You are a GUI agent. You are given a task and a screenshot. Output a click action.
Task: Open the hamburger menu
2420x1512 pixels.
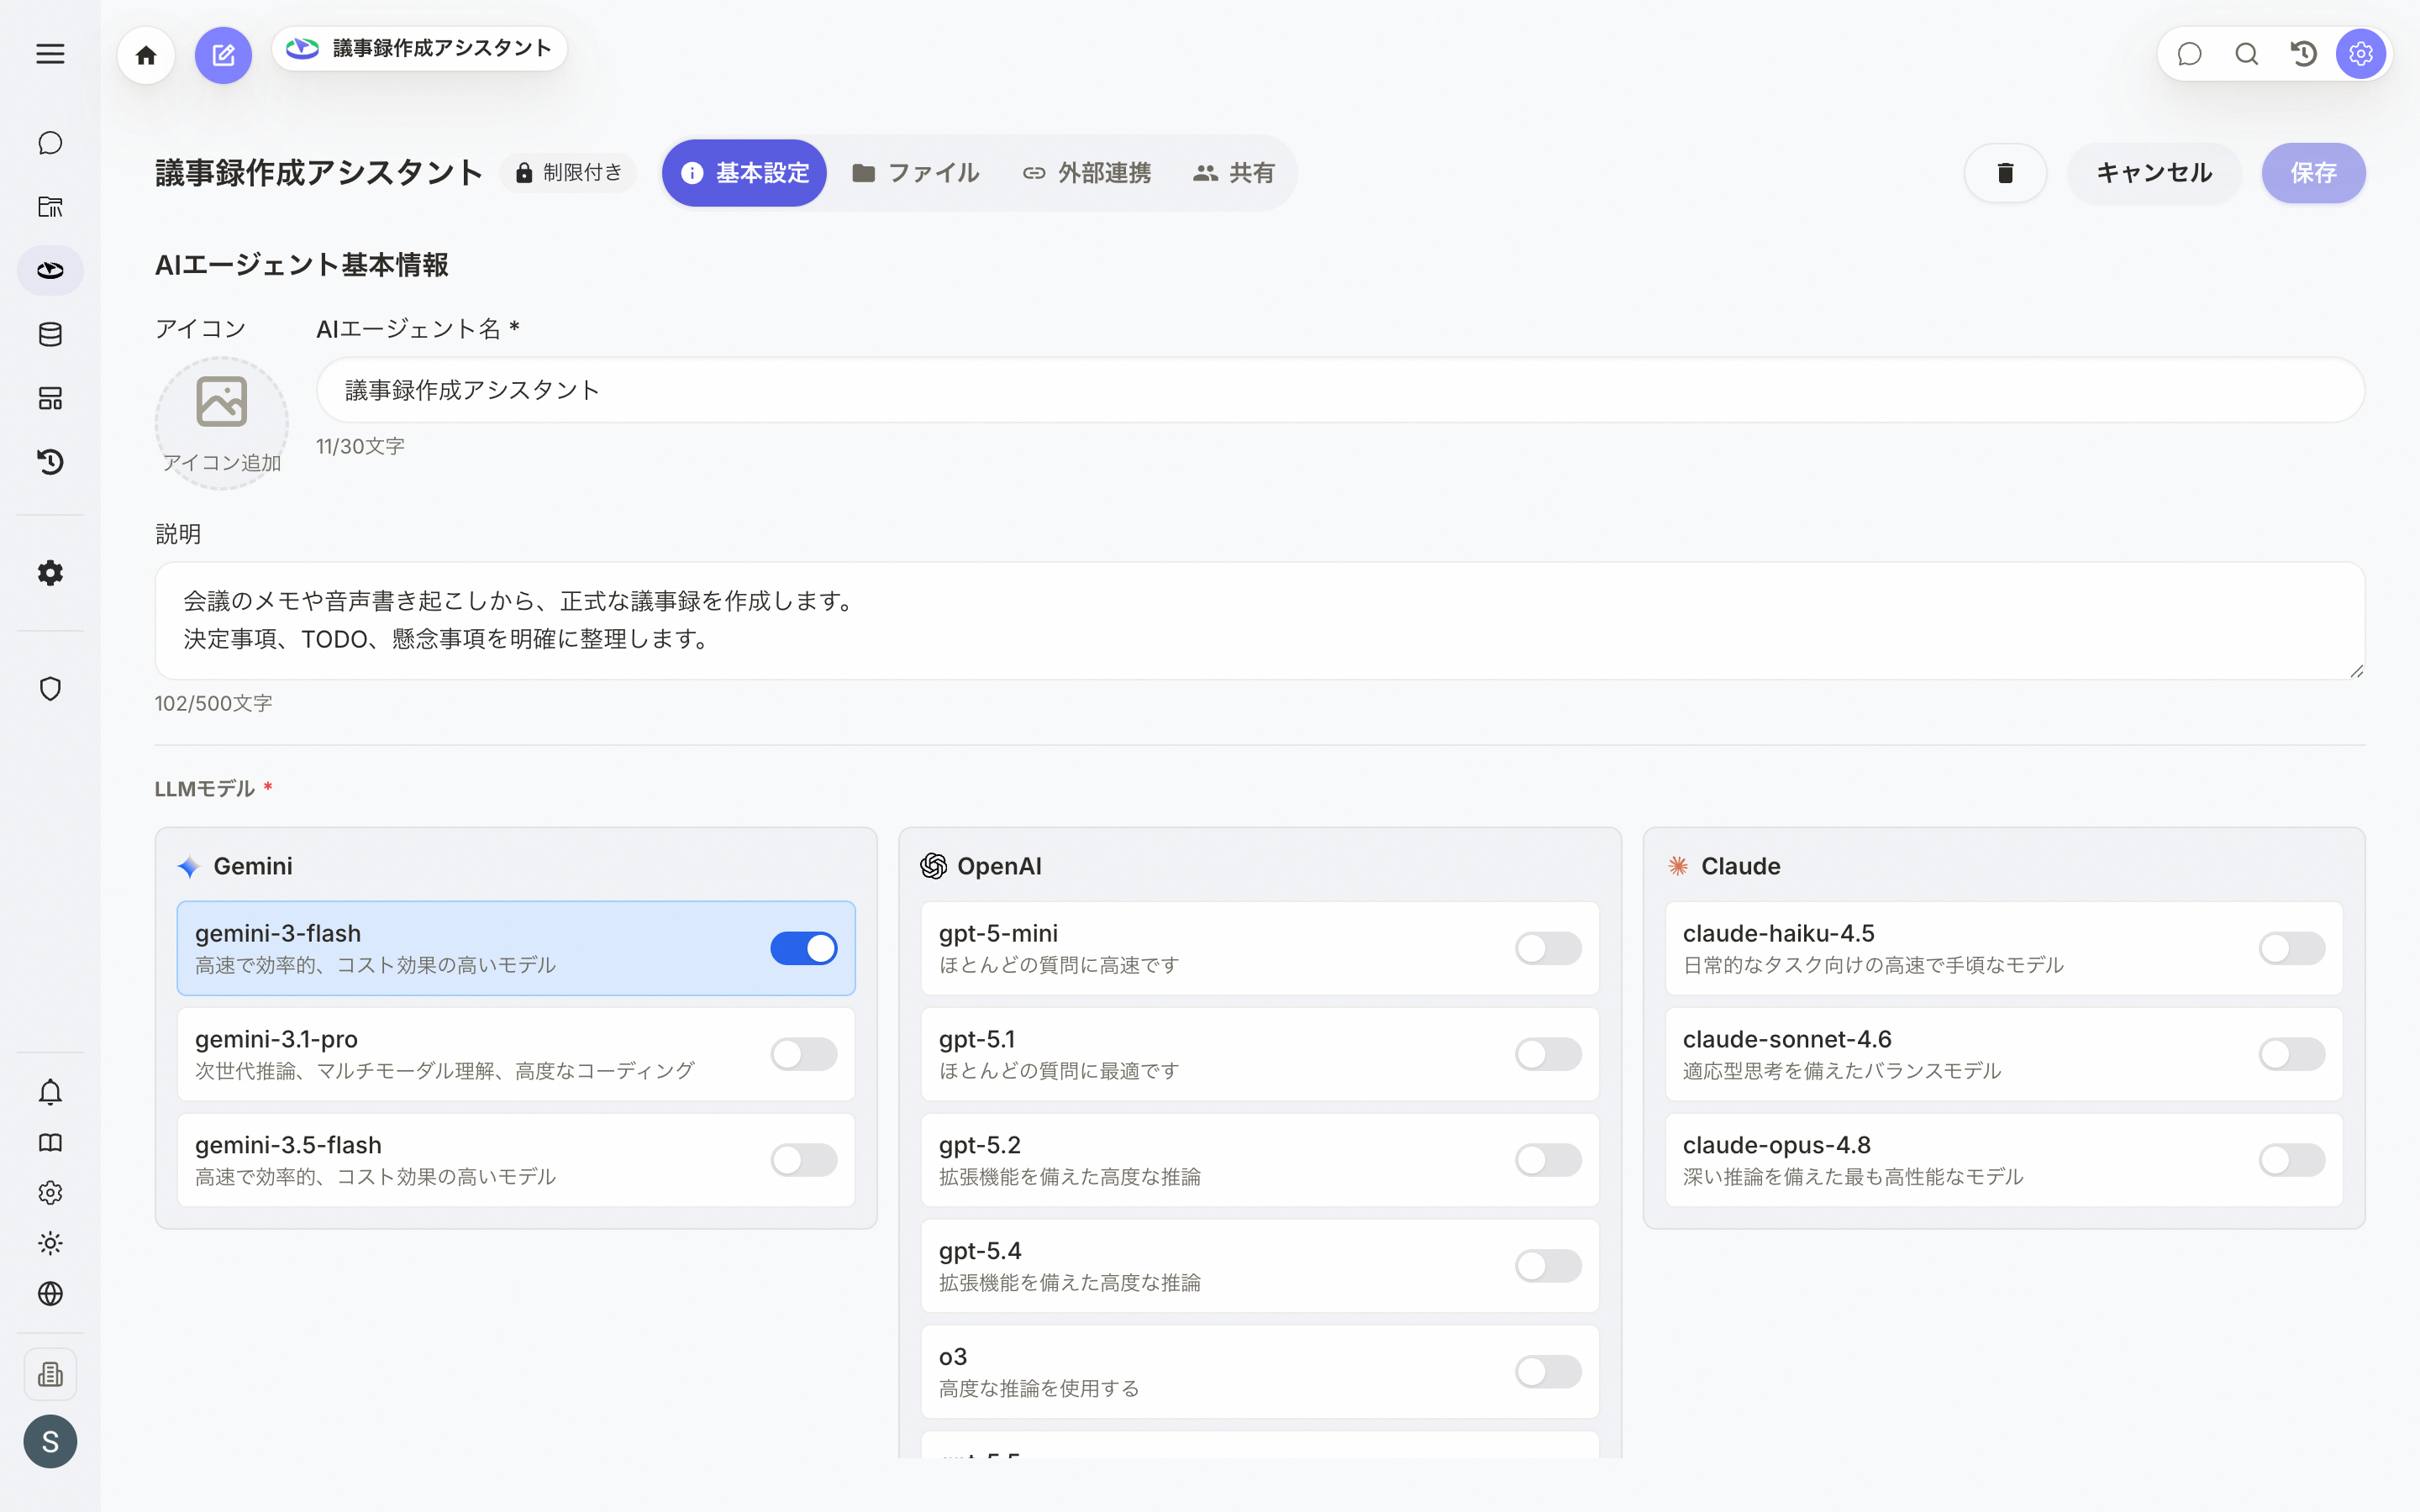coord(50,54)
